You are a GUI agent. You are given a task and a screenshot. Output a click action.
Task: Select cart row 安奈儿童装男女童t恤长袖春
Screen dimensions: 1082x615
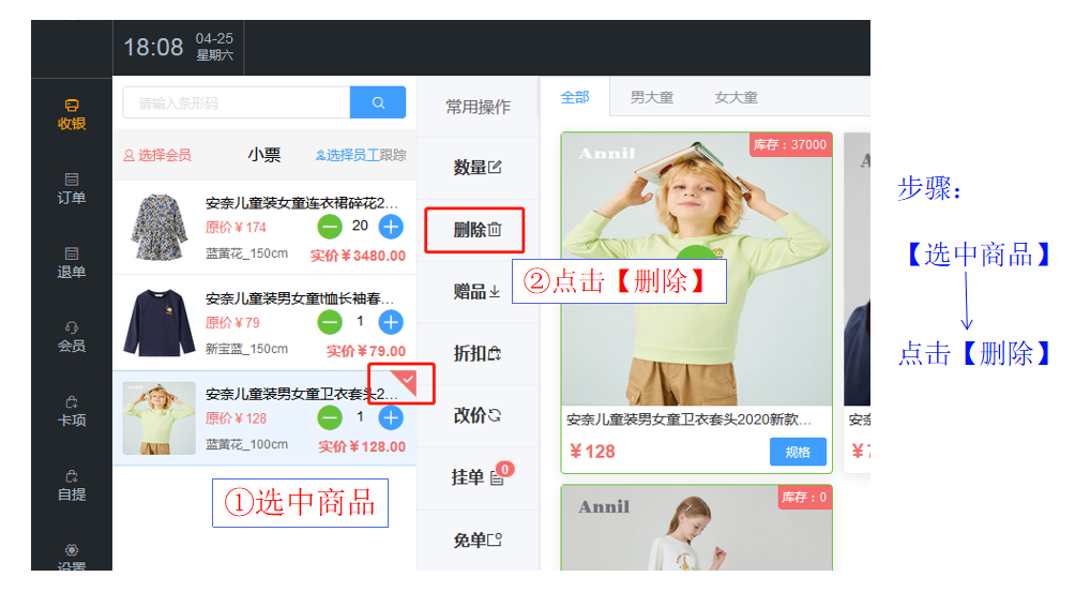coord(265,322)
